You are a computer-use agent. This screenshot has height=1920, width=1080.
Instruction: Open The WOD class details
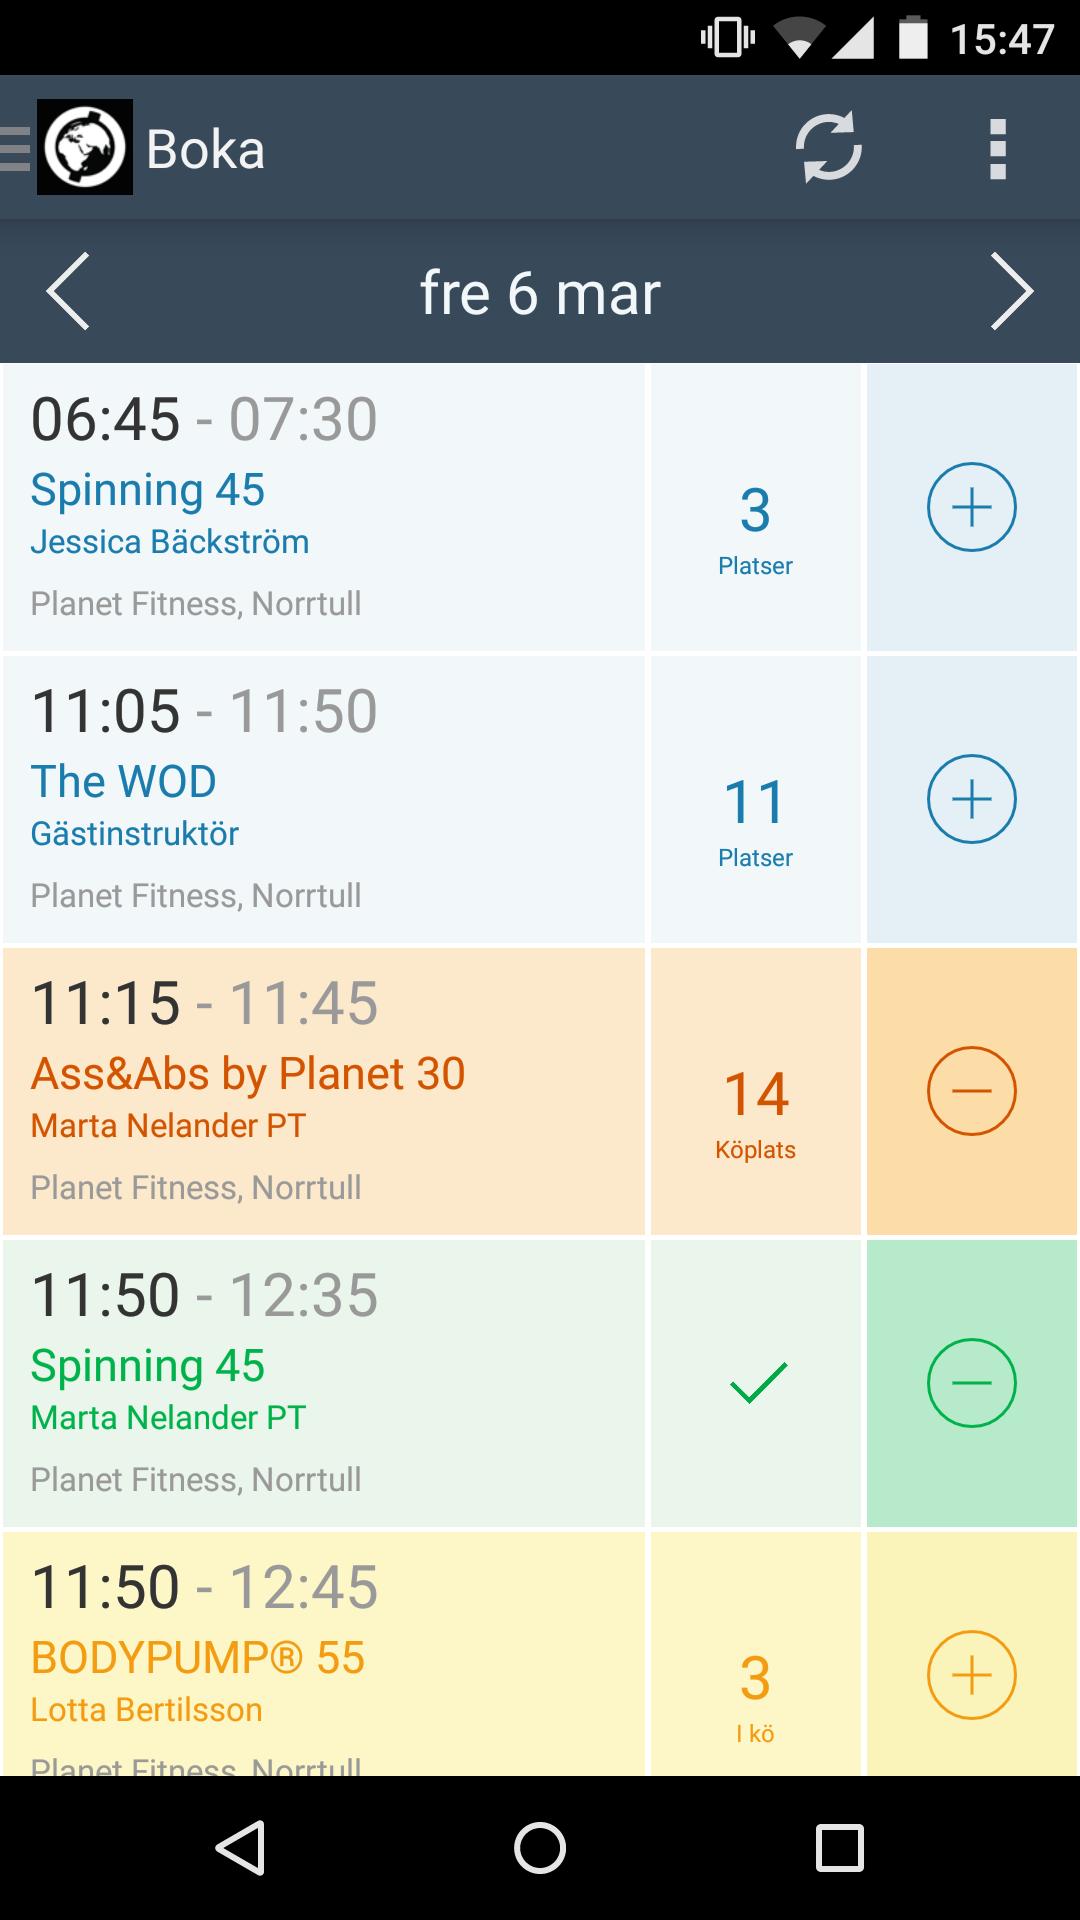click(324, 800)
